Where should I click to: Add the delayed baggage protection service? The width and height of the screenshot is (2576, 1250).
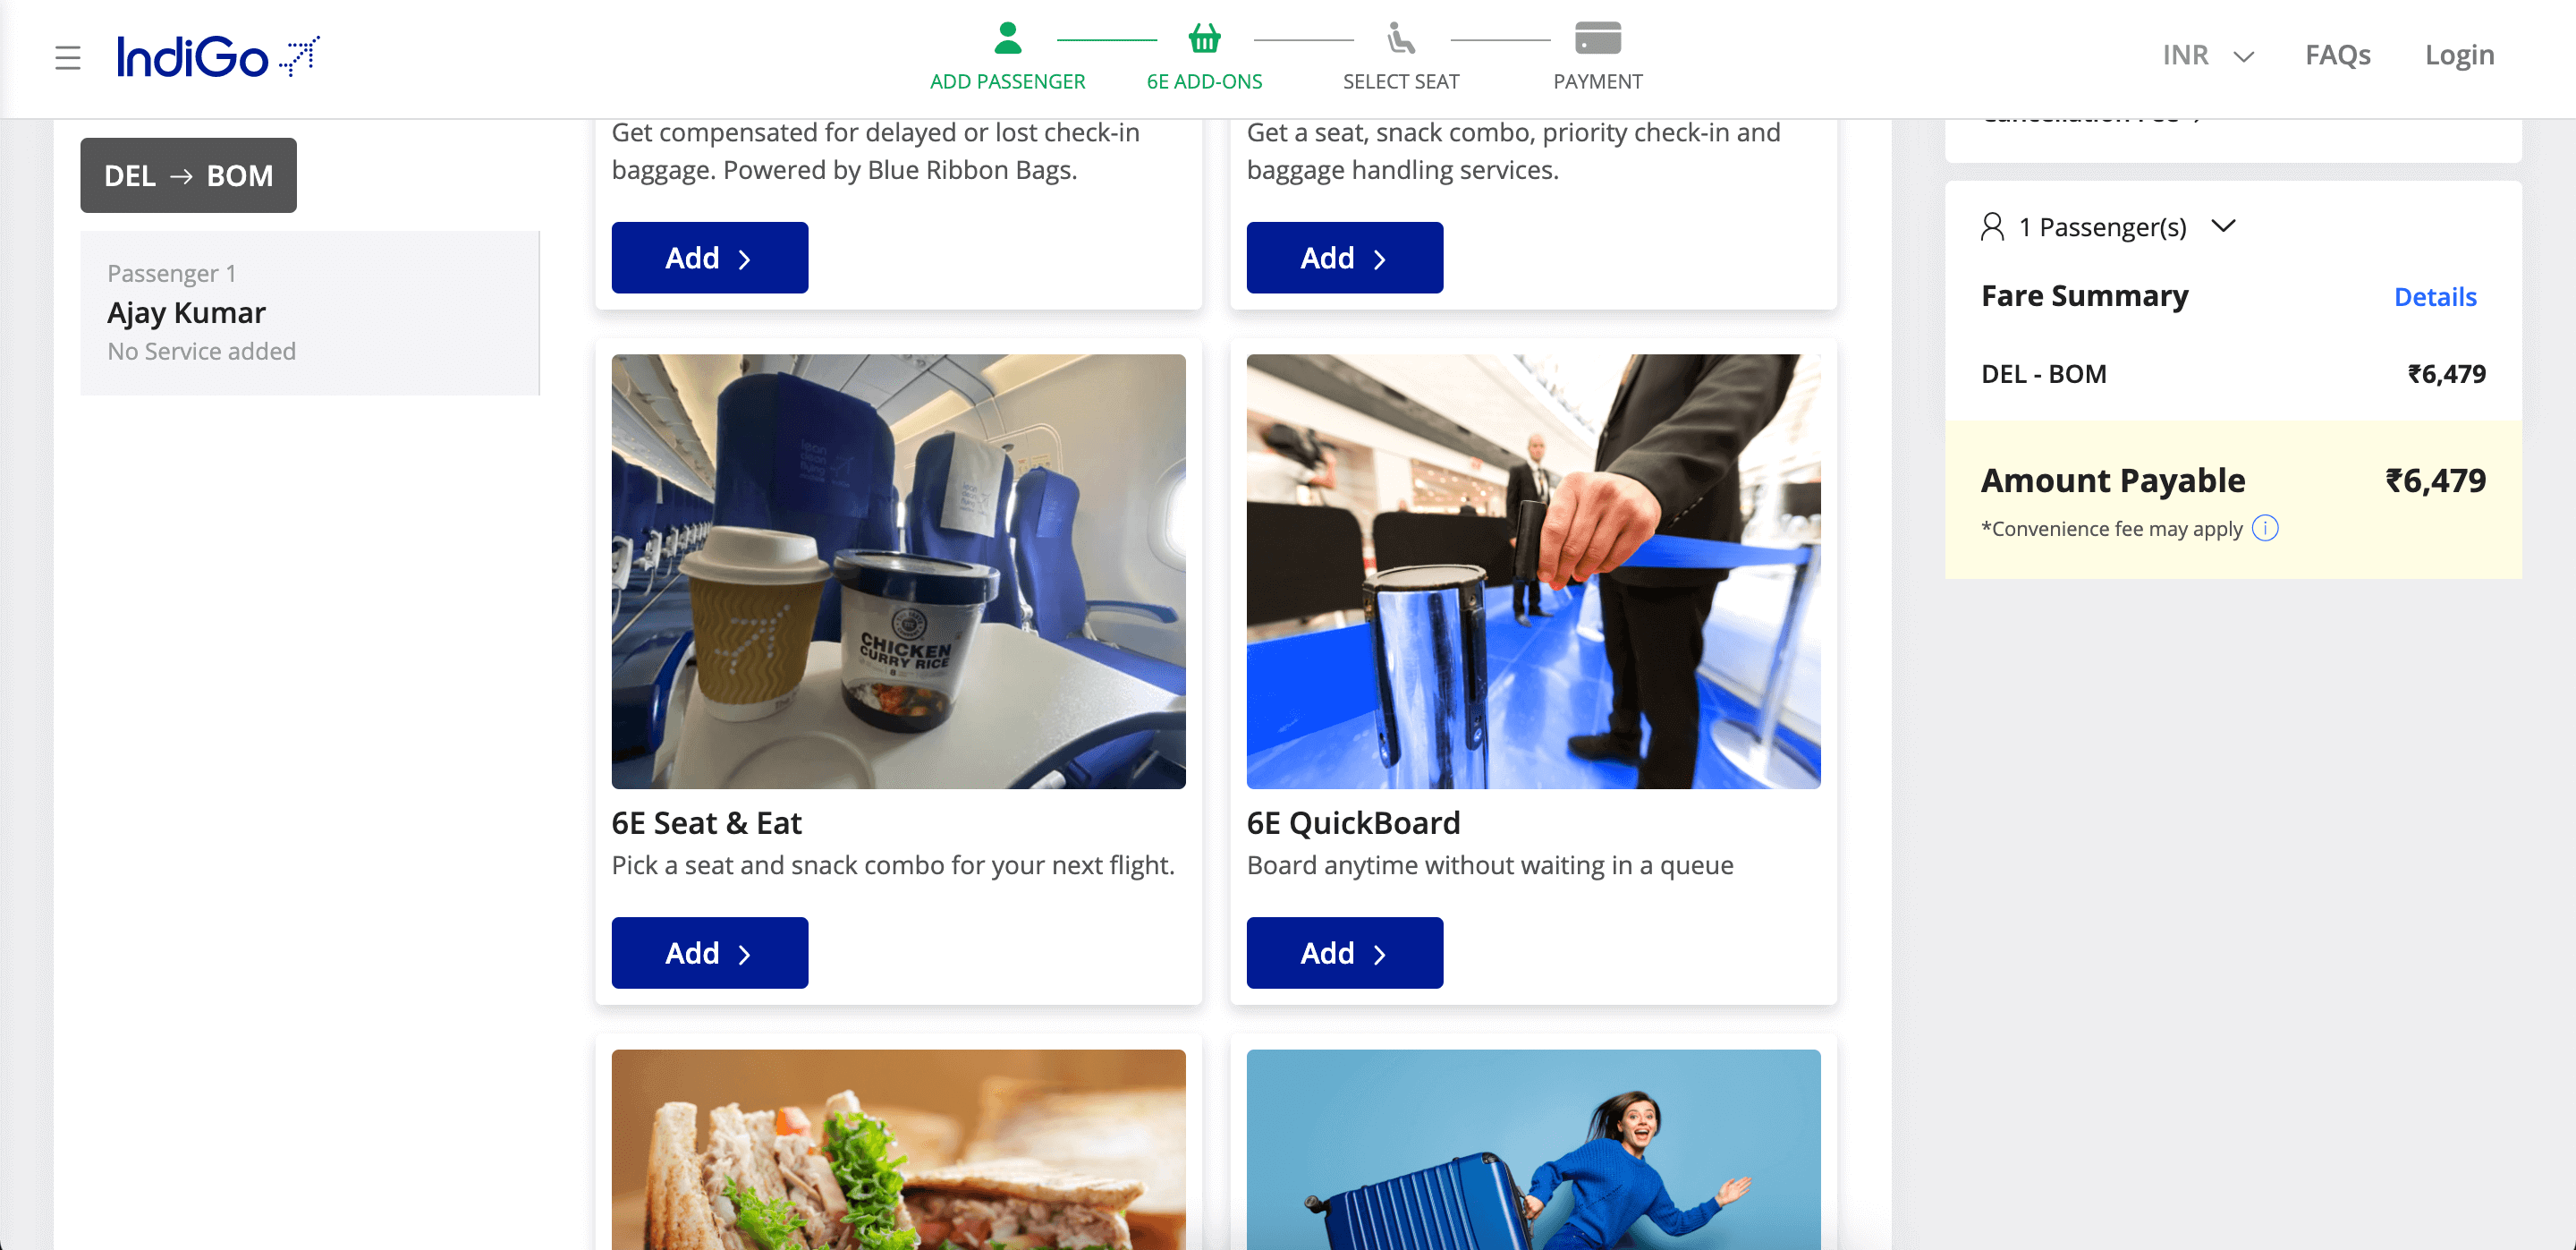pos(709,257)
